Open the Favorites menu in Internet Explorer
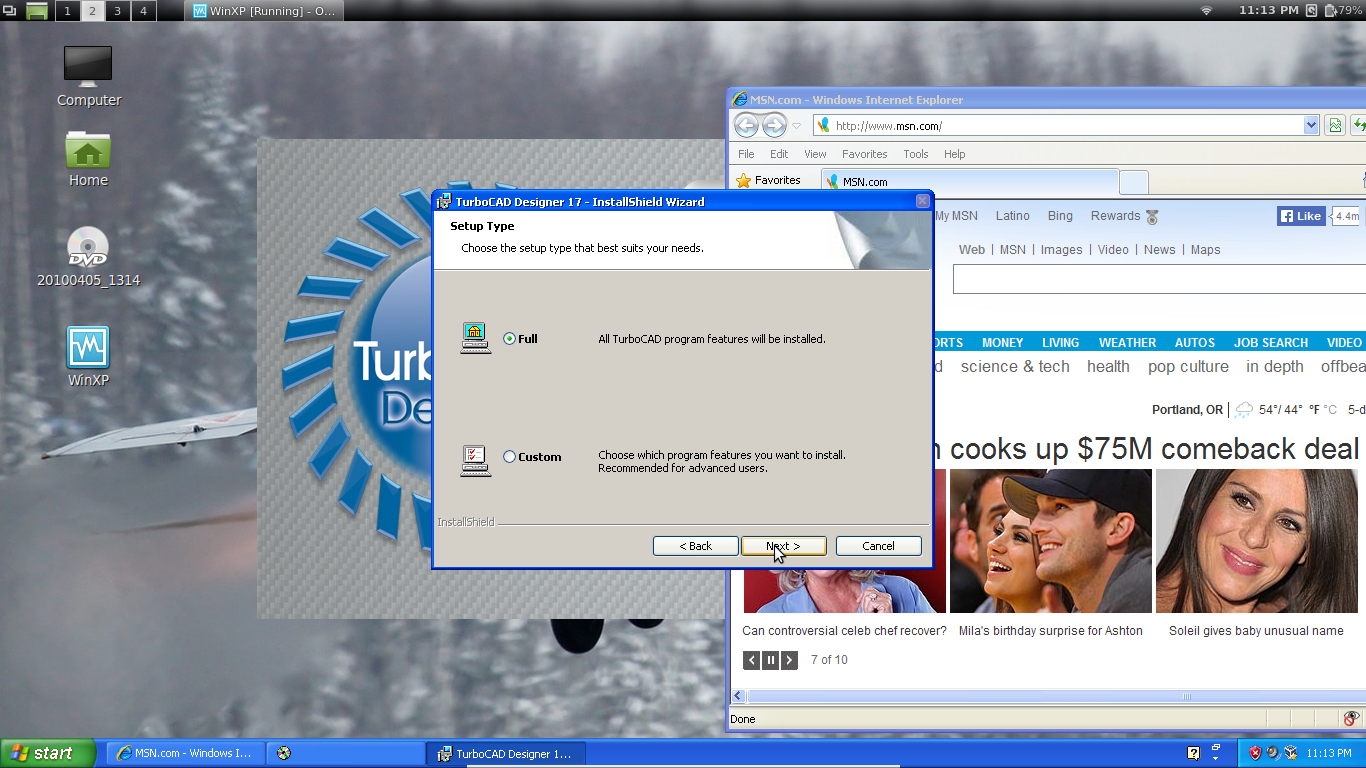Image resolution: width=1366 pixels, height=768 pixels. tap(864, 154)
